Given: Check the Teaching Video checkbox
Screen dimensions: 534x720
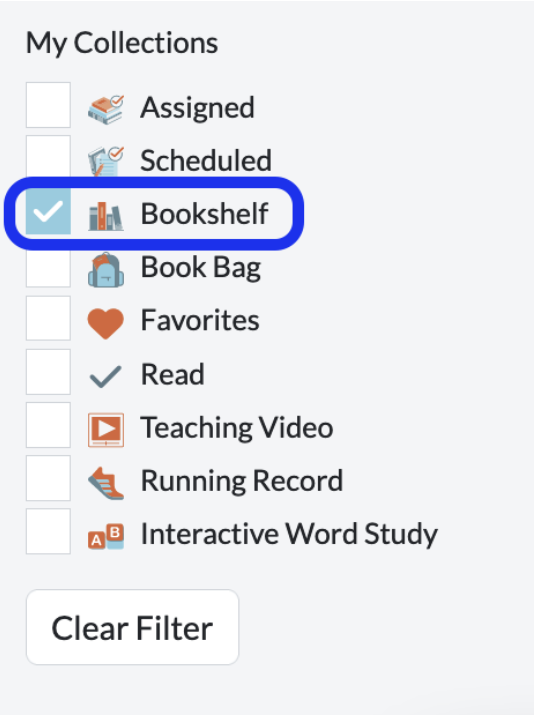Looking at the screenshot, I should pos(48,425).
